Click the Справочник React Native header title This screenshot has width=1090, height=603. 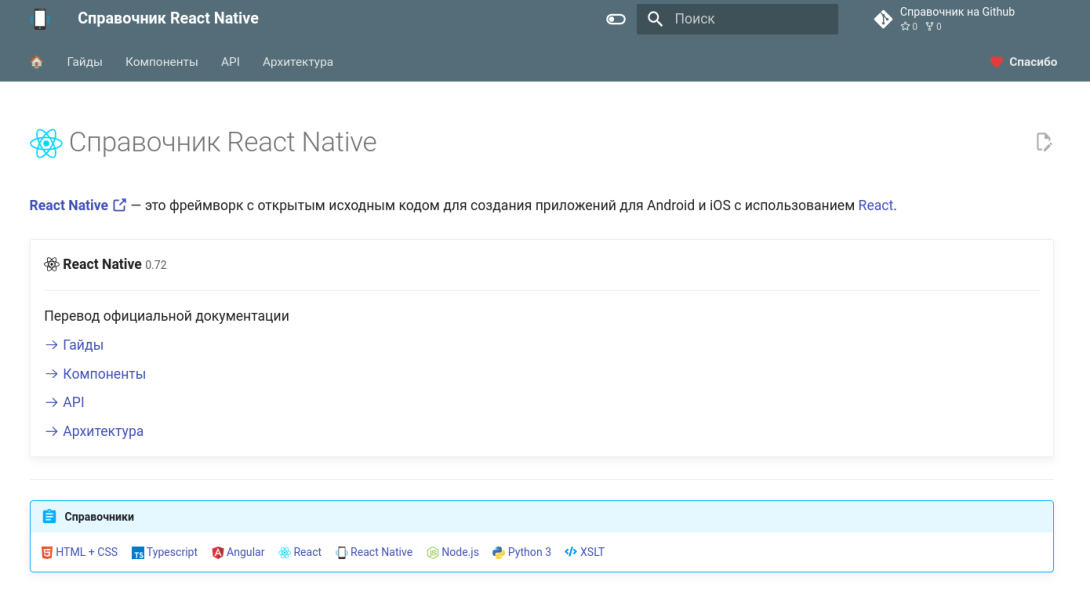pos(168,19)
